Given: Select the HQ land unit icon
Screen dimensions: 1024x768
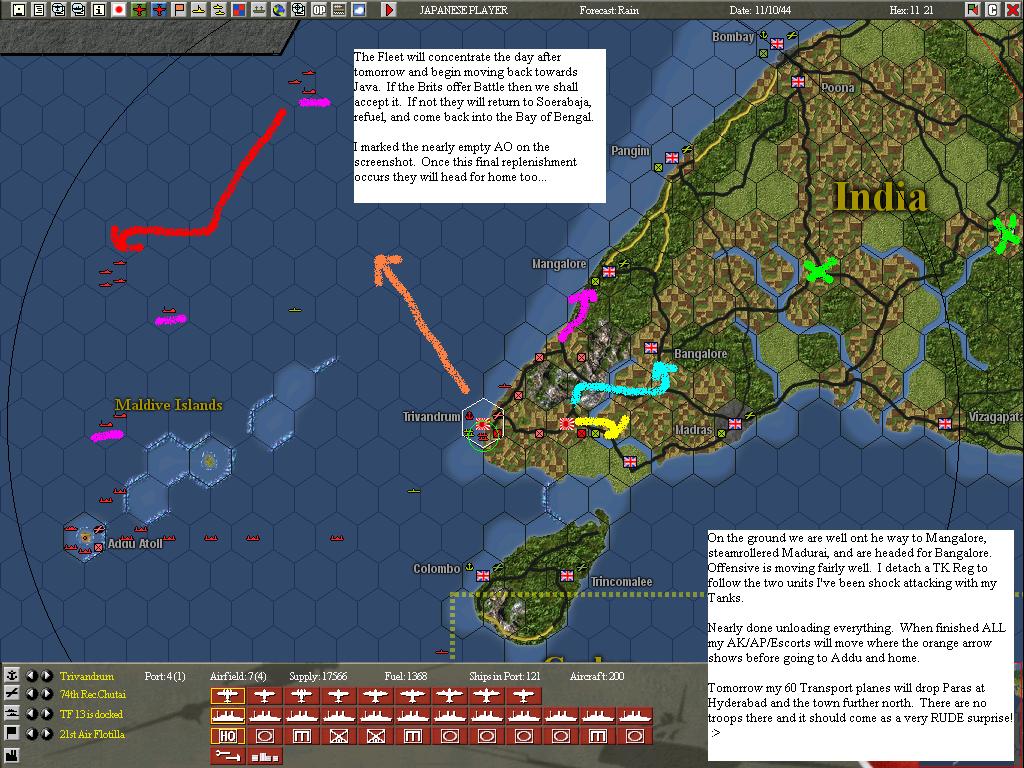Looking at the screenshot, I should pos(227,736).
